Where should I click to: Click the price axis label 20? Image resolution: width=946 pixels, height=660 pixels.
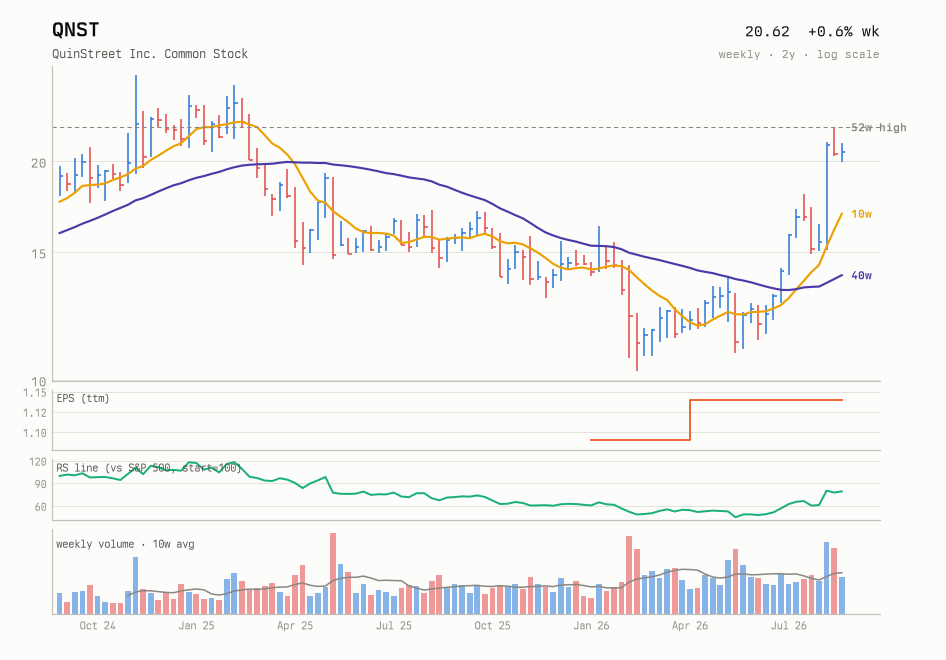[x=39, y=163]
